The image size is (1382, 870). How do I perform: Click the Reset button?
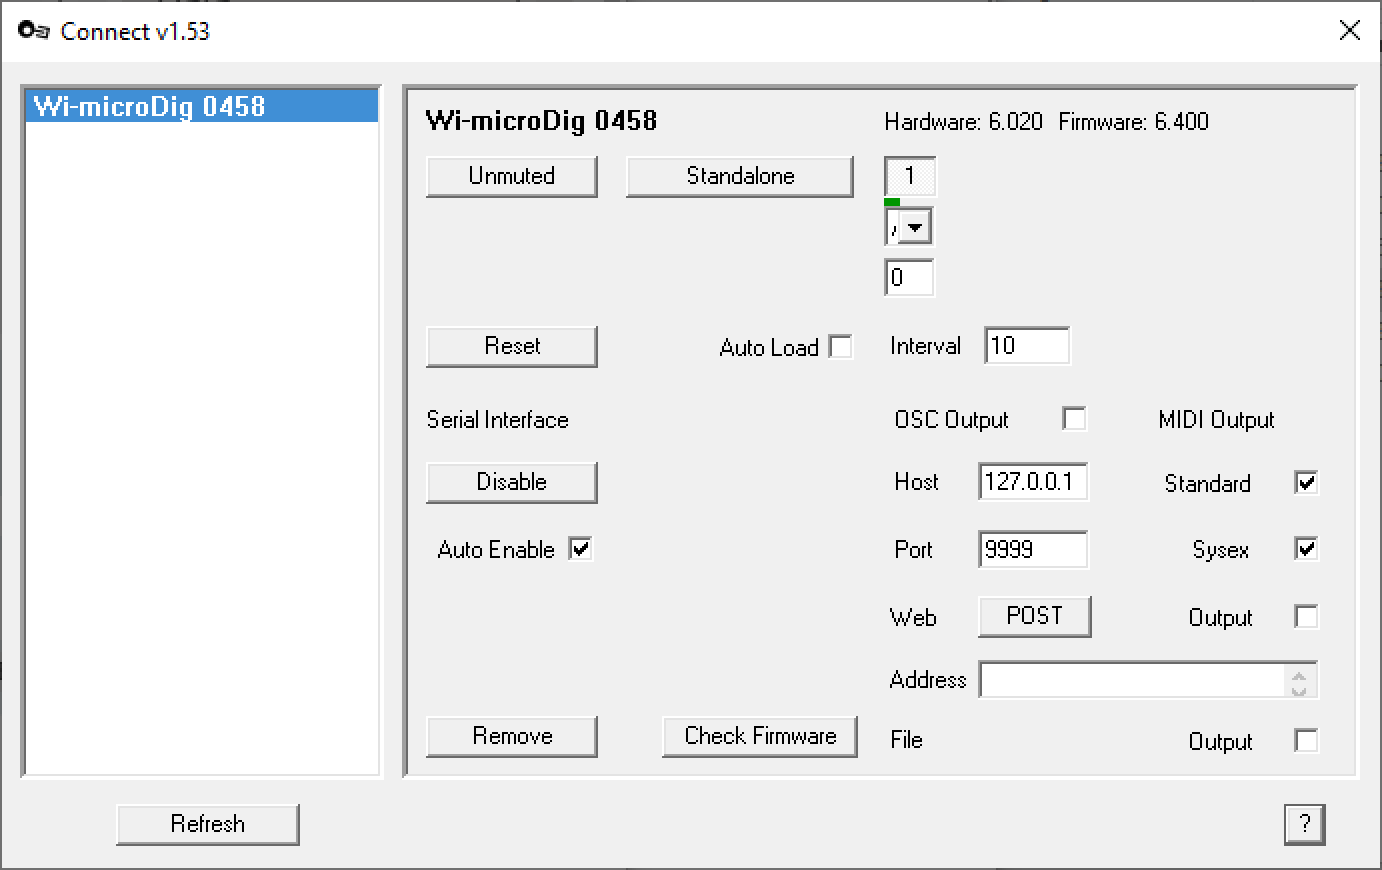[512, 346]
